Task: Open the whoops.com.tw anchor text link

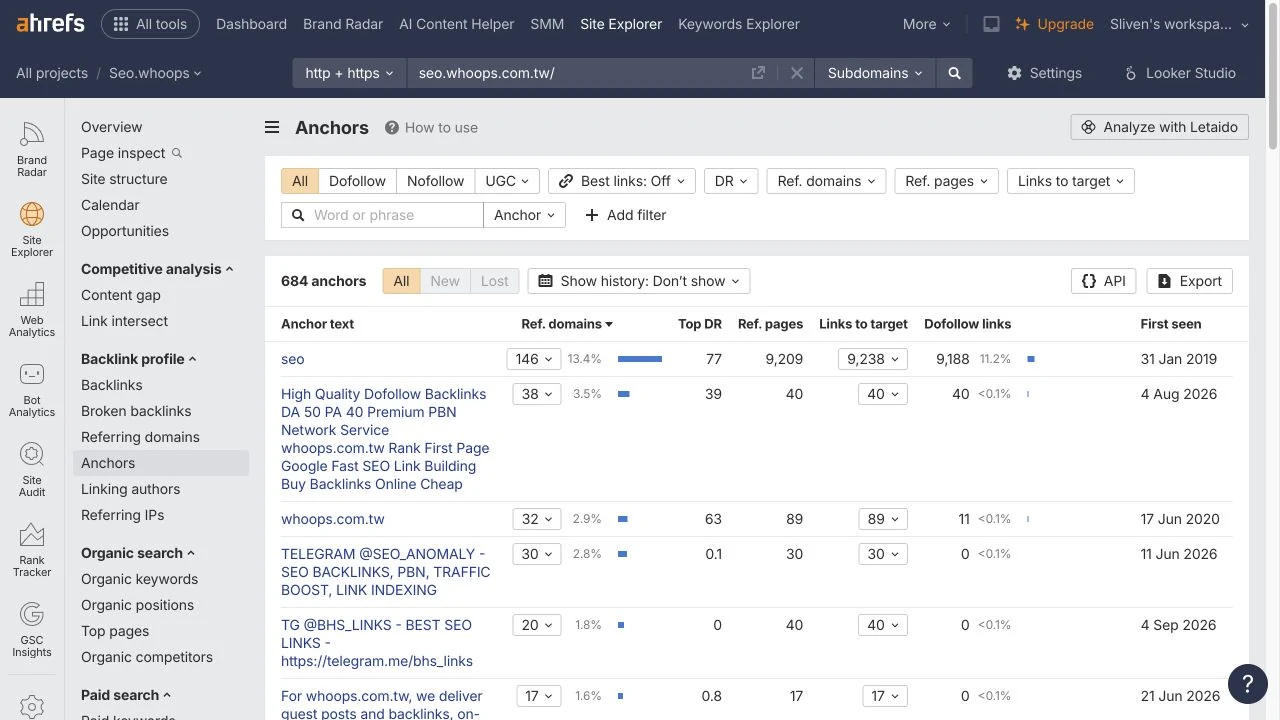Action: point(333,519)
